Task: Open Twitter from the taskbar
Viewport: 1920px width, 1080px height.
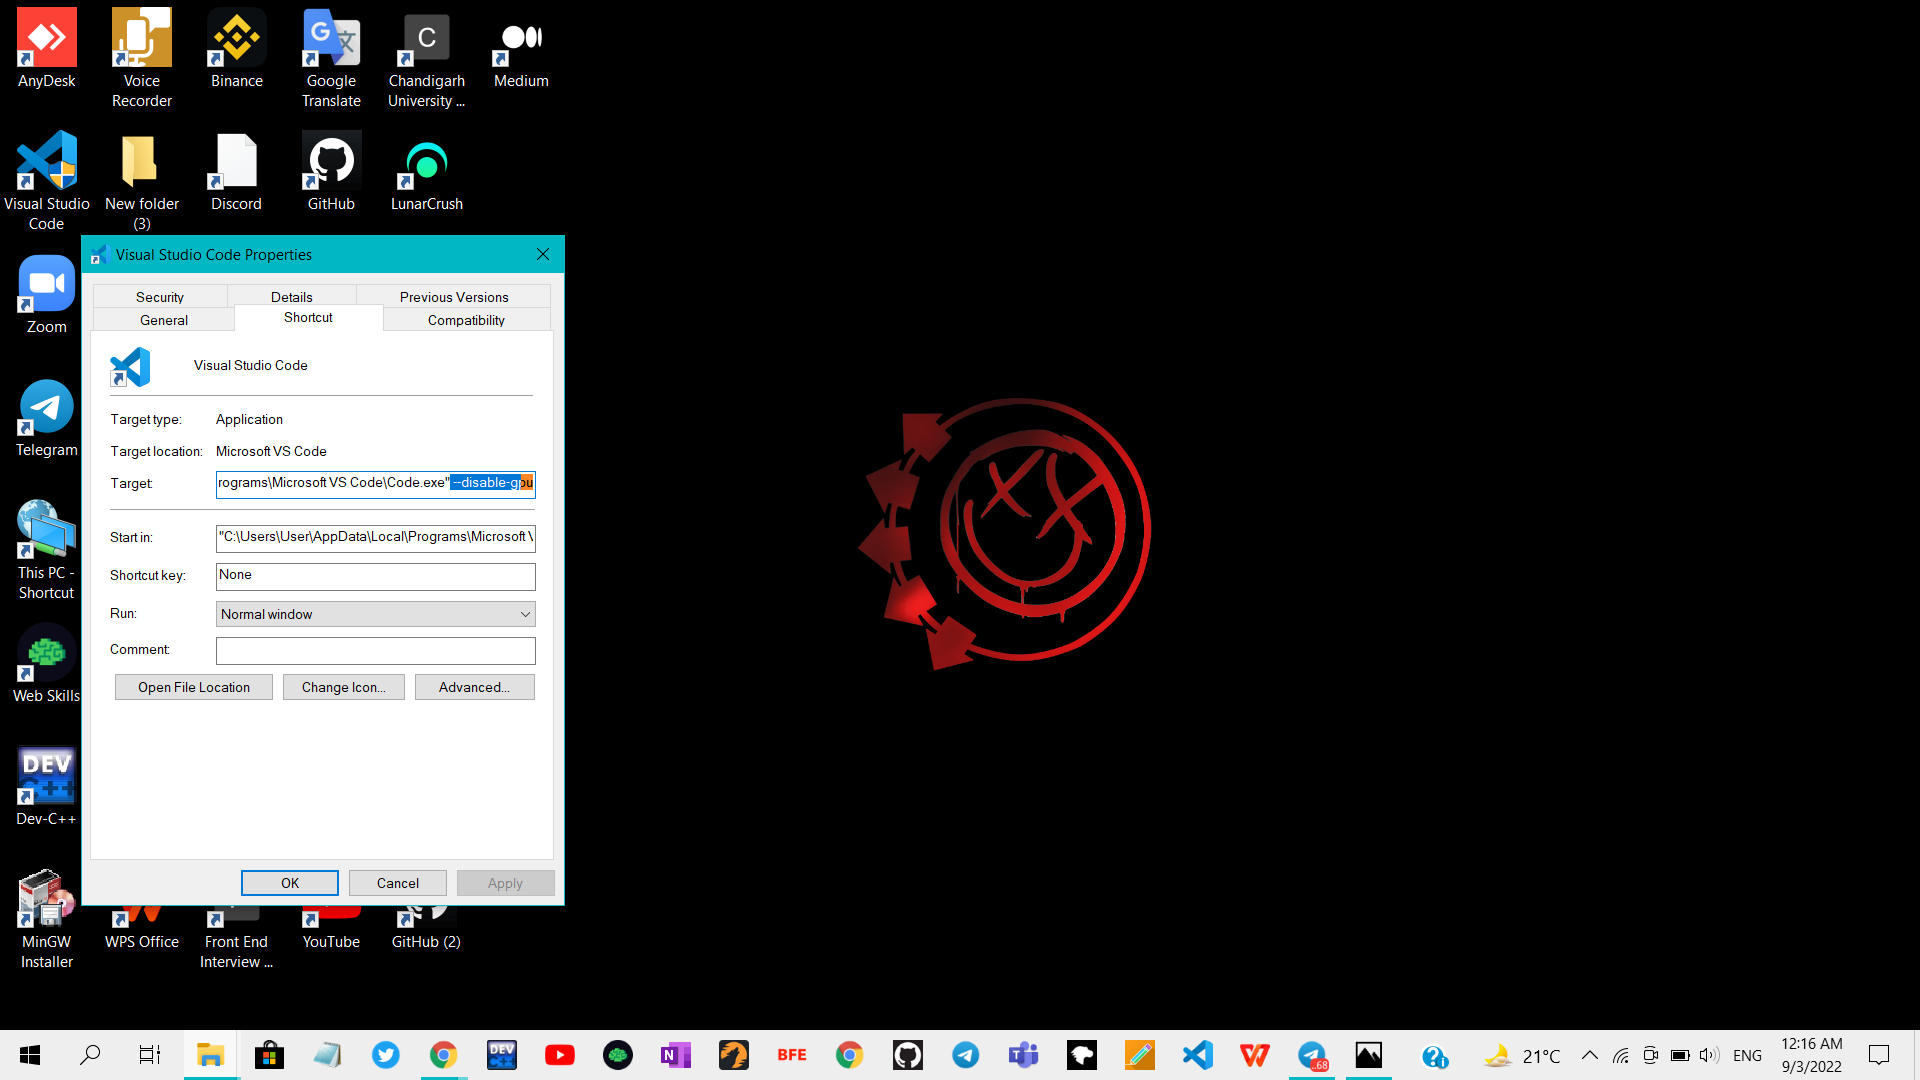Action: point(385,1055)
